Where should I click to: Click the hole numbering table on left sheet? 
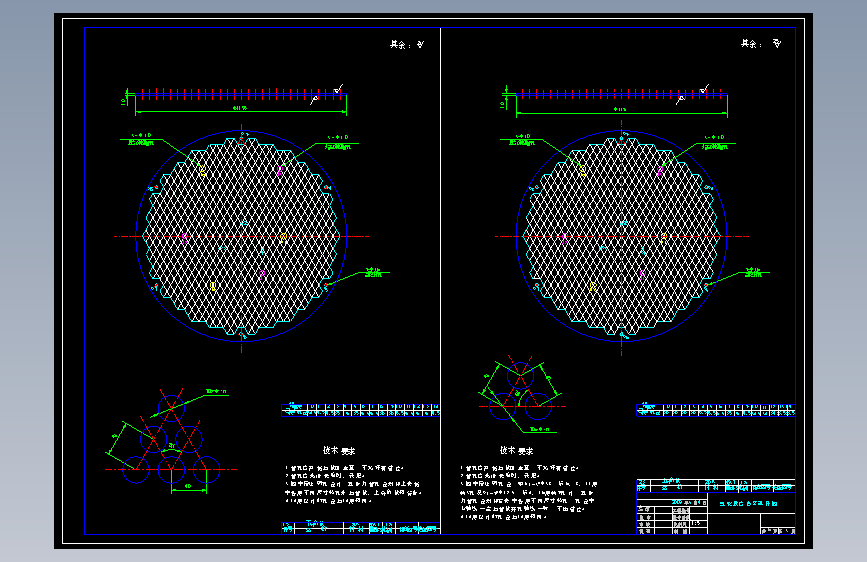click(361, 410)
